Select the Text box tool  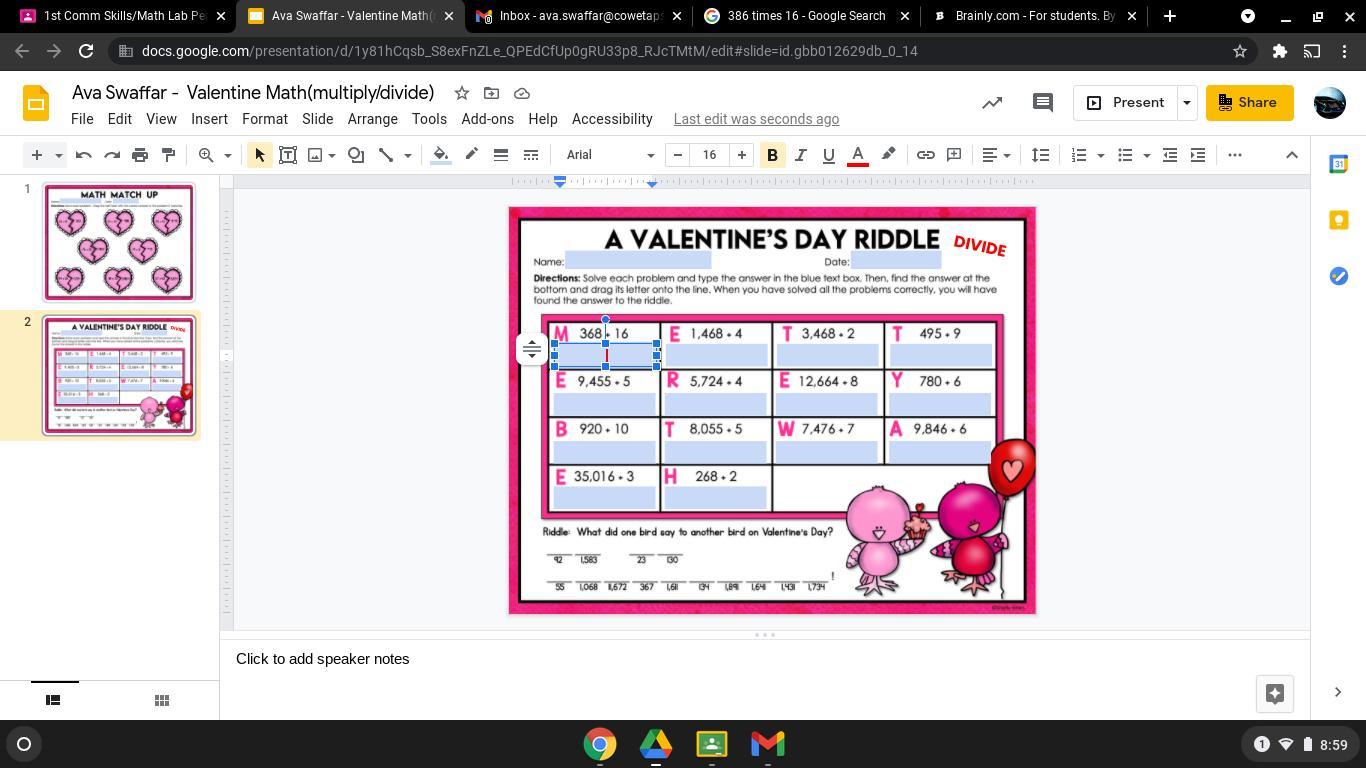pos(288,155)
